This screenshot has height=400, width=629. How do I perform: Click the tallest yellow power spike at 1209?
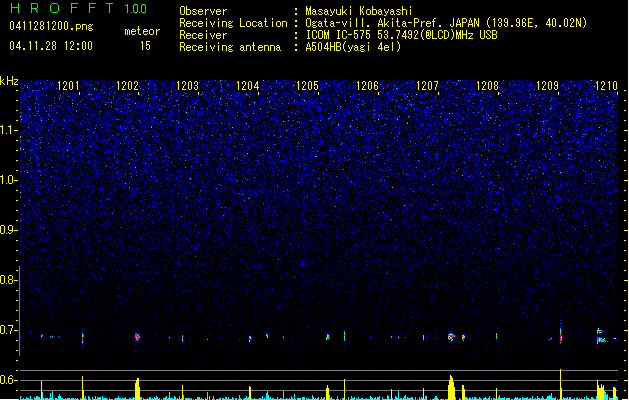(560, 384)
